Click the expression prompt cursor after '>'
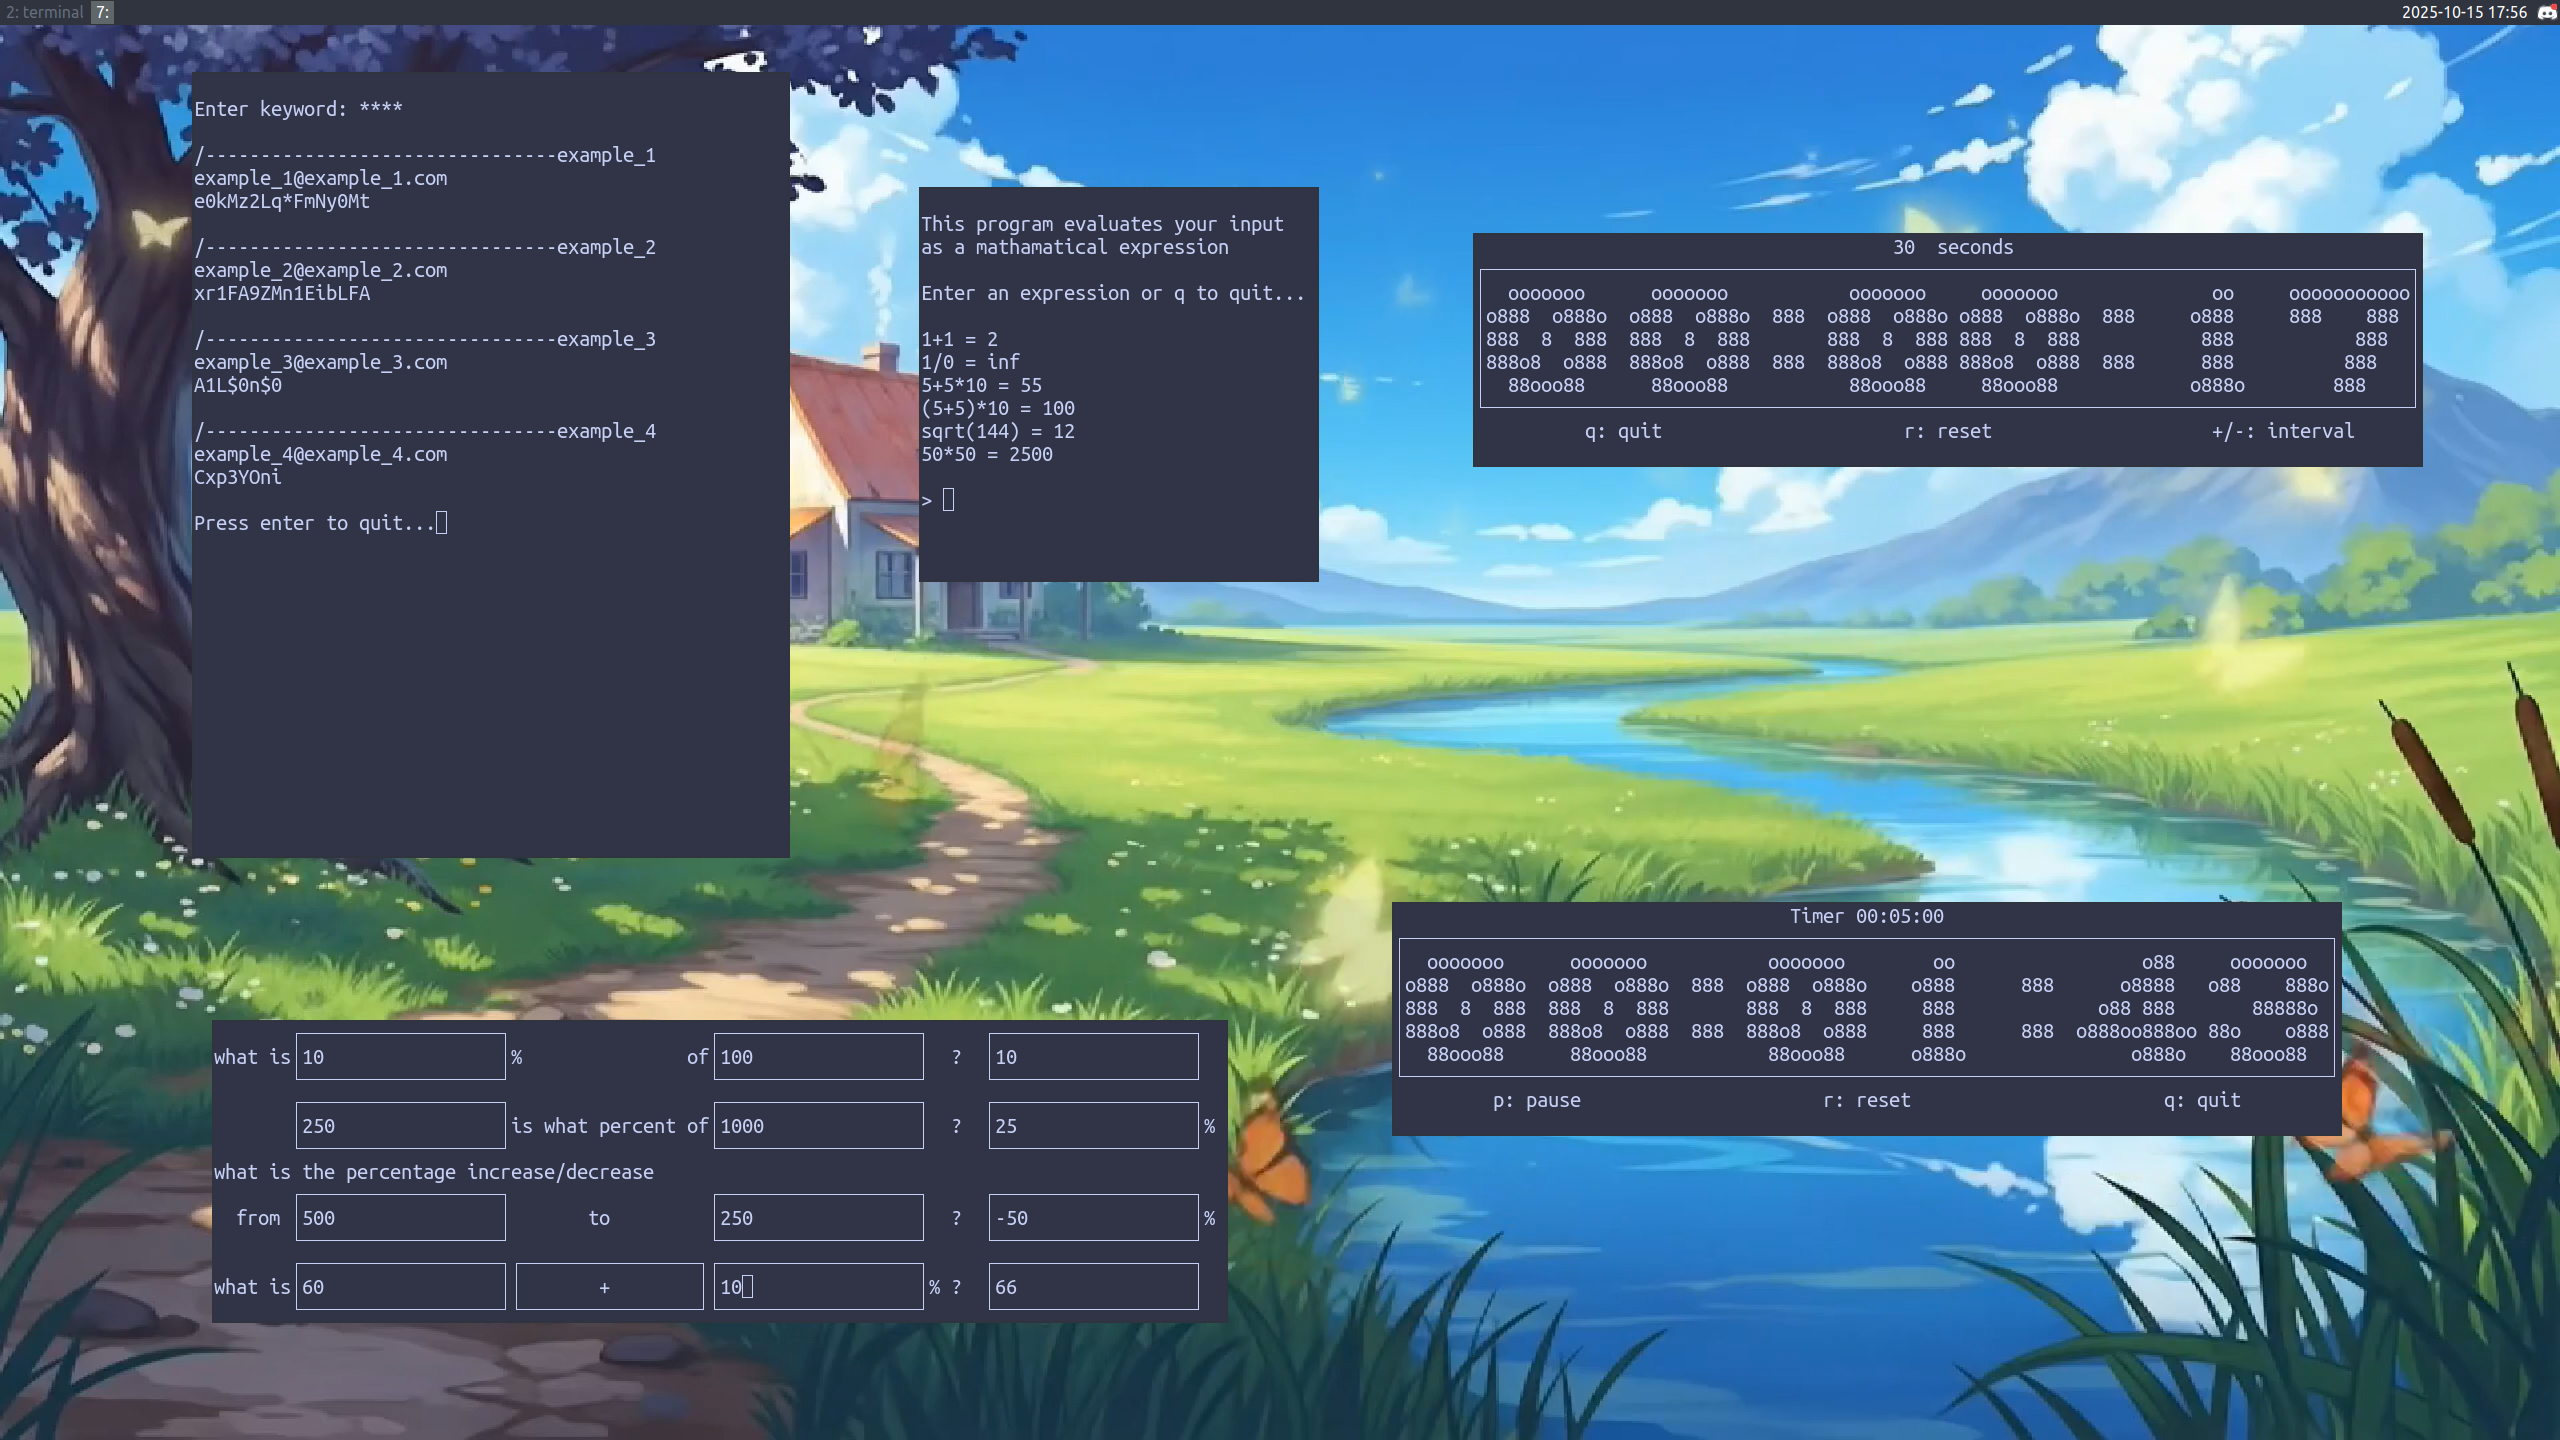This screenshot has width=2560, height=1440. coord(948,500)
